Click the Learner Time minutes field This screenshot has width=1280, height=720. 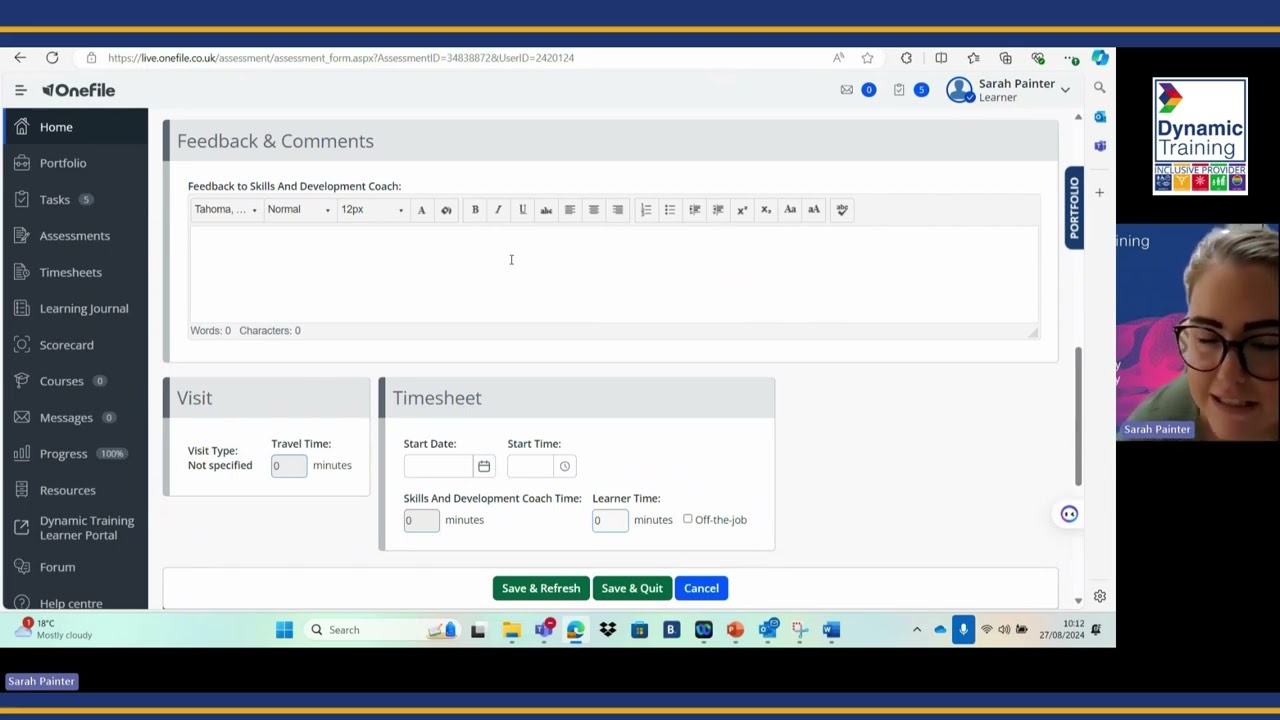pos(610,520)
